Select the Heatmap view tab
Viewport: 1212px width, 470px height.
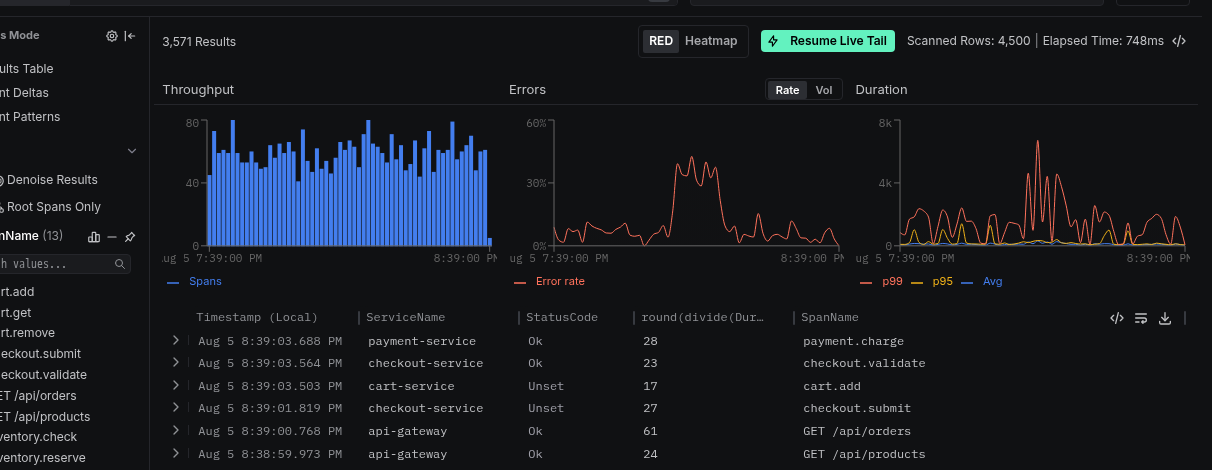[711, 41]
